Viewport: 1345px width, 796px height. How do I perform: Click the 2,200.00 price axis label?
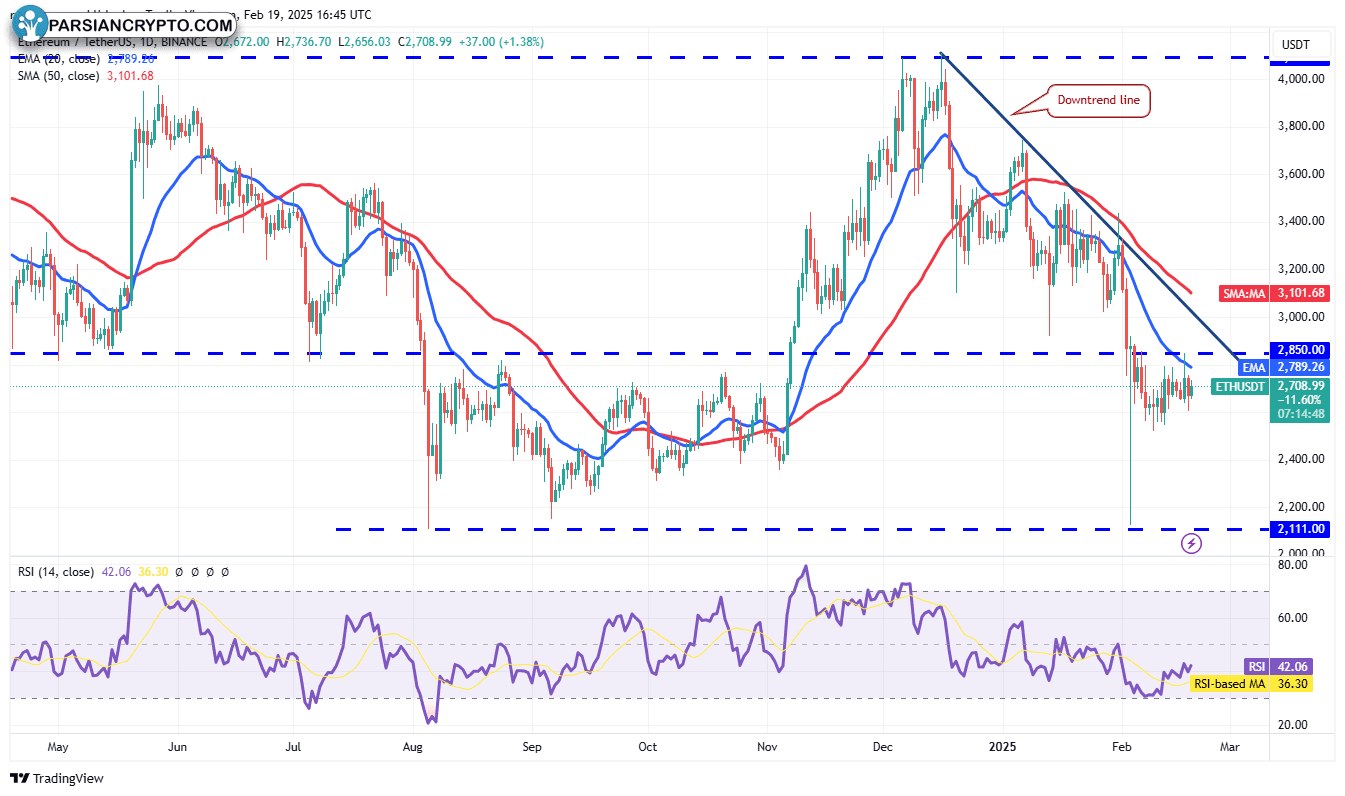pos(1301,507)
